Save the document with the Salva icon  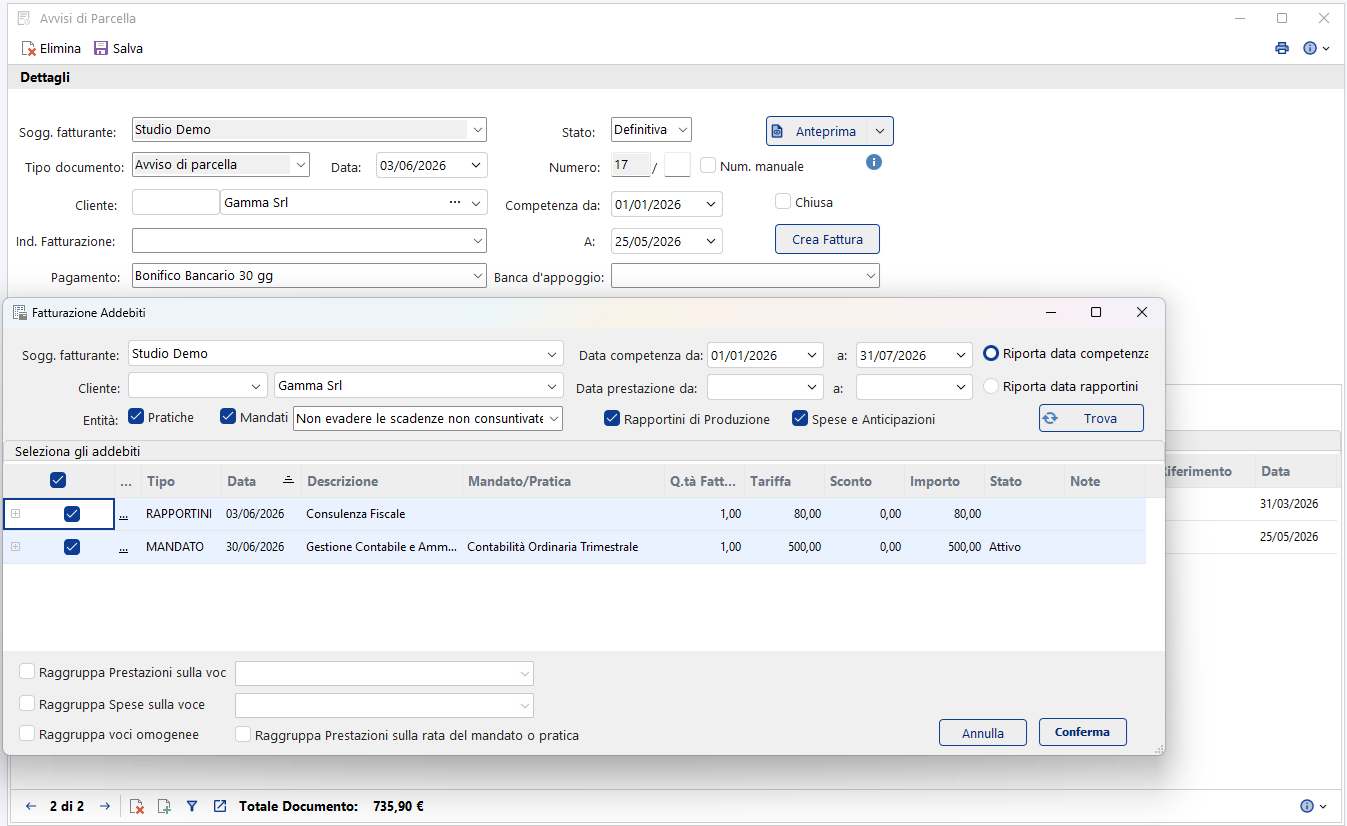101,48
